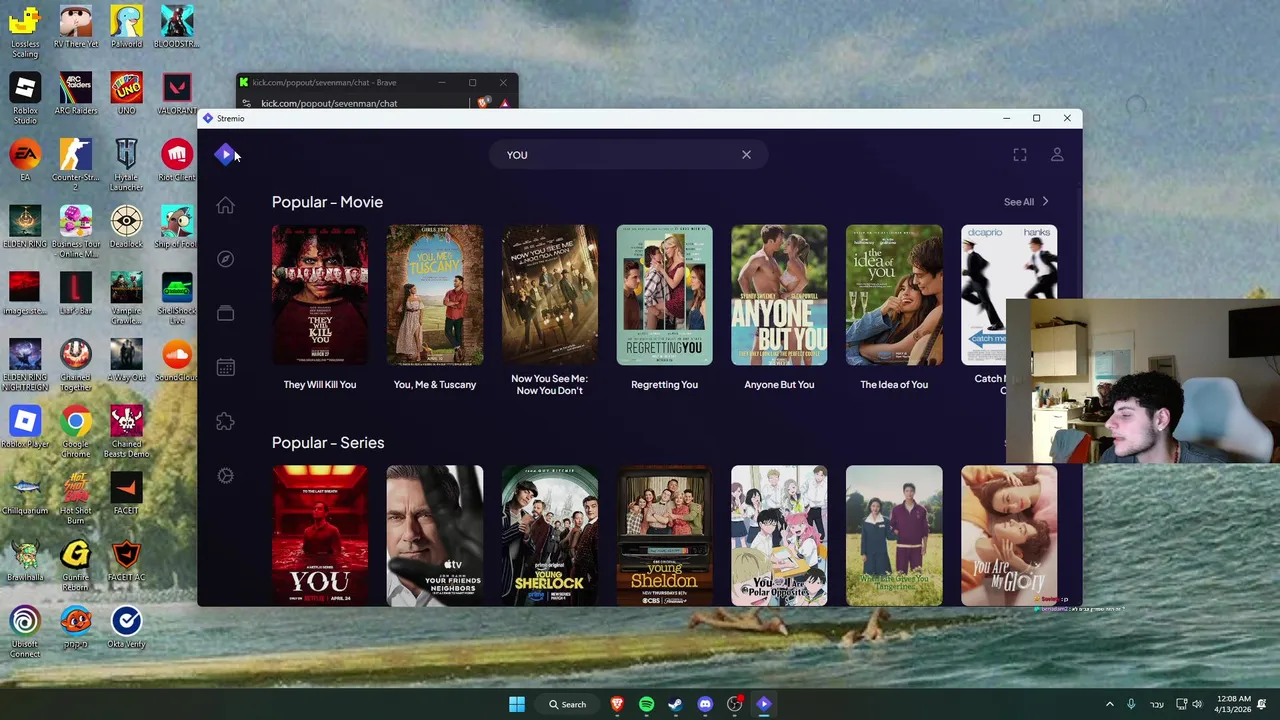
Task: Open Stremio from the taskbar
Action: click(x=764, y=704)
